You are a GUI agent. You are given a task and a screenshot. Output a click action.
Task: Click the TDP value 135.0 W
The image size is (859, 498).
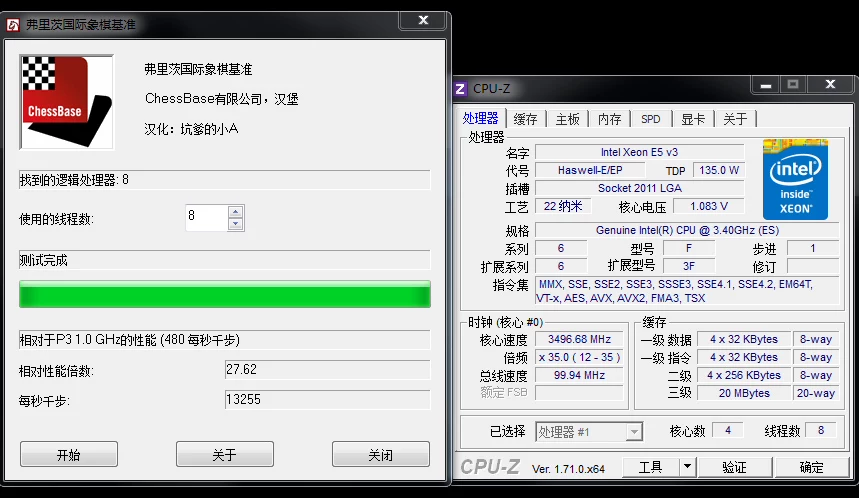[719, 170]
